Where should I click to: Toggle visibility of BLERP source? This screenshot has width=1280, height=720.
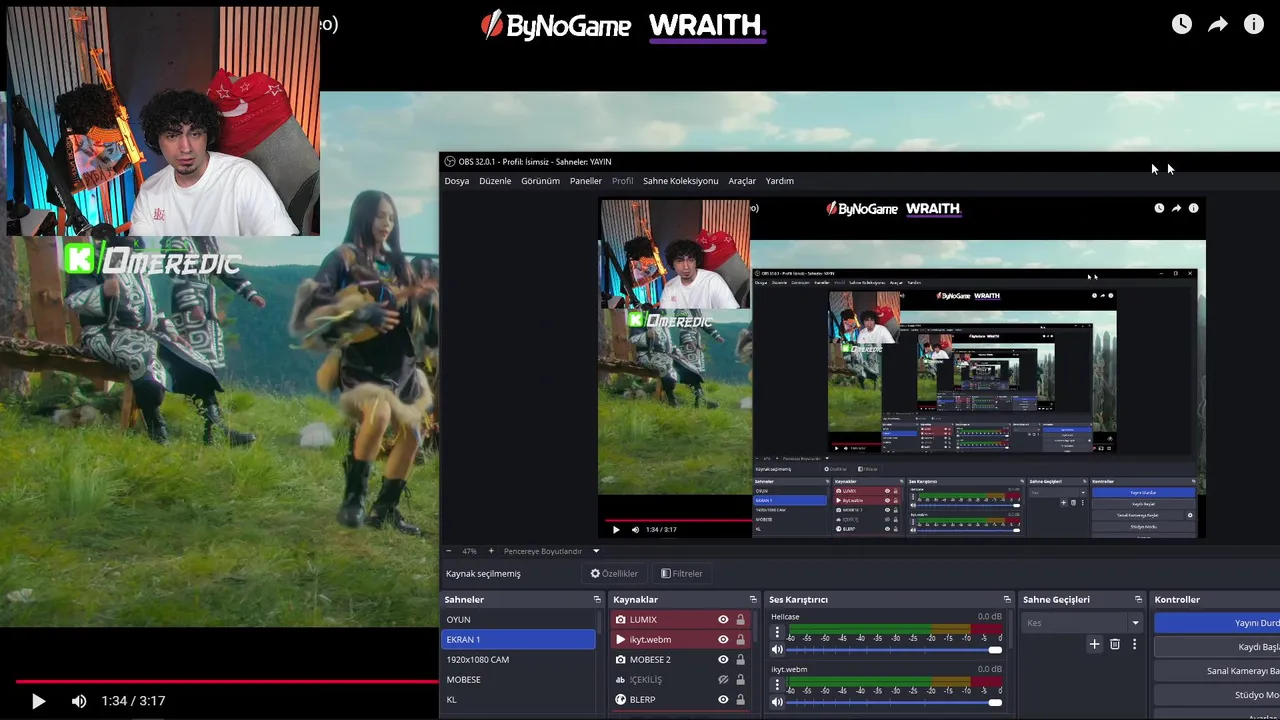[723, 700]
